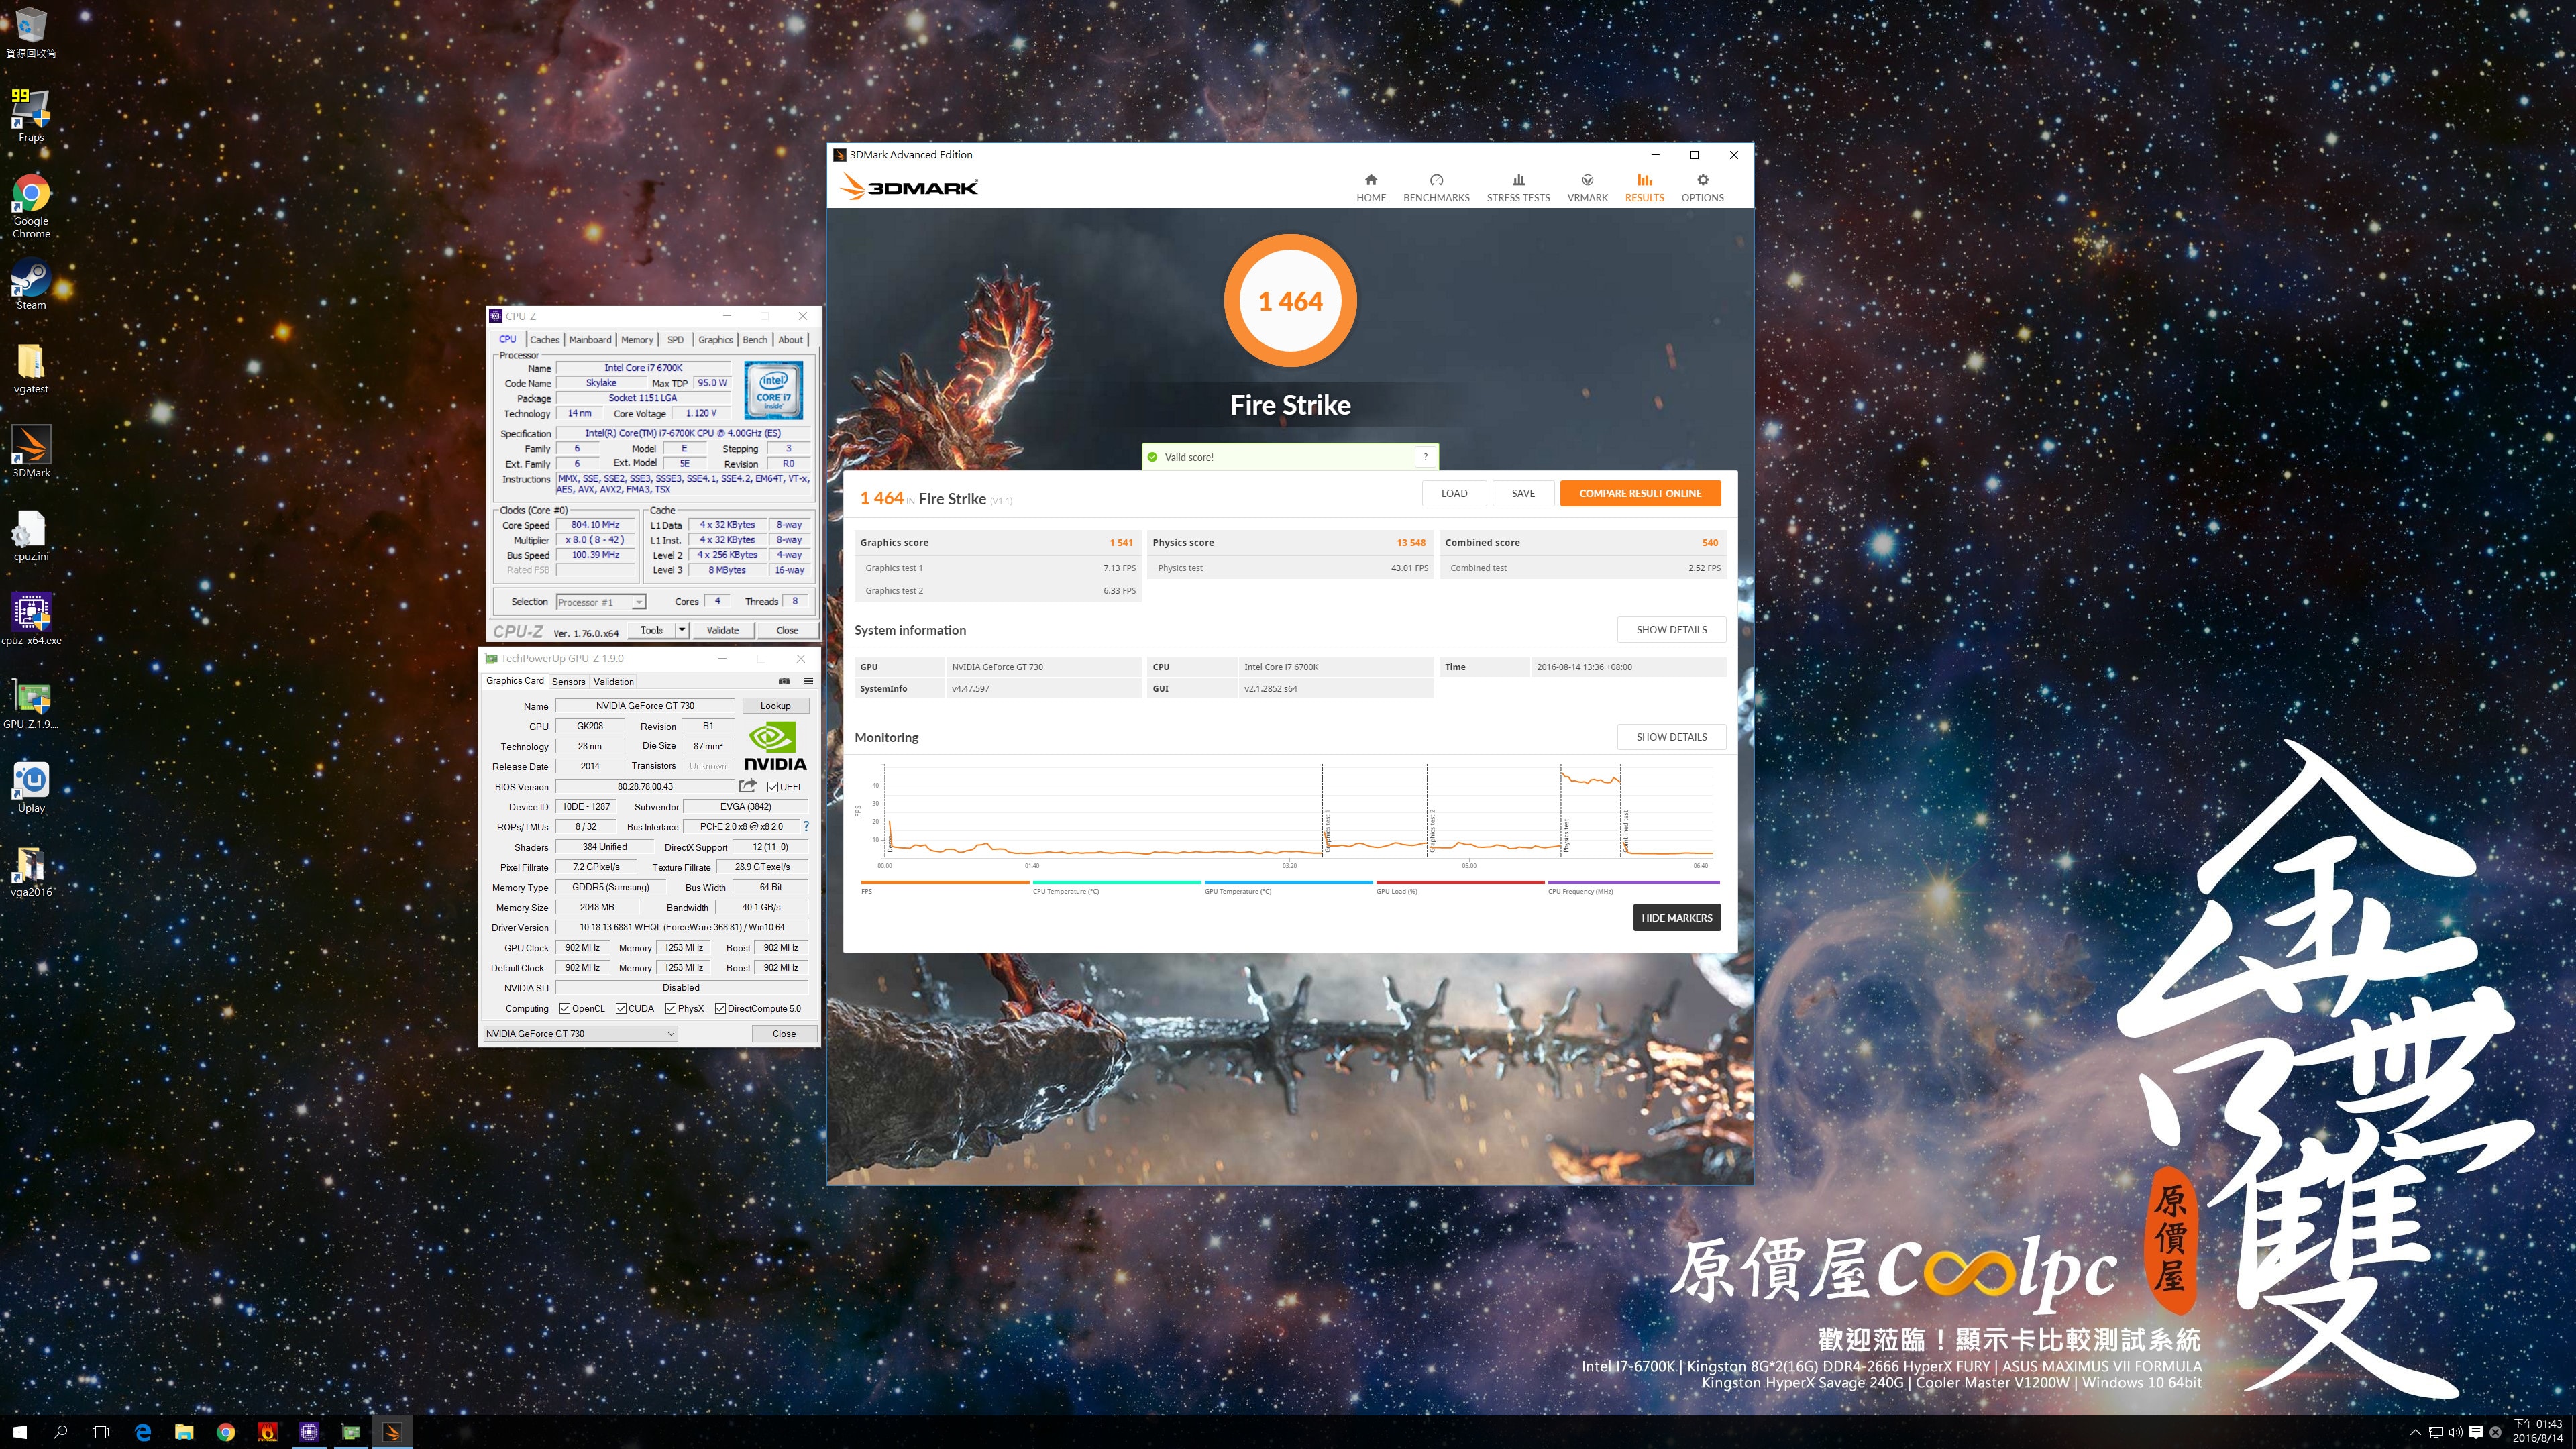Toggle the CUDA checkbox in GPU-Z
The width and height of the screenshot is (2576, 1449).
click(x=621, y=1008)
